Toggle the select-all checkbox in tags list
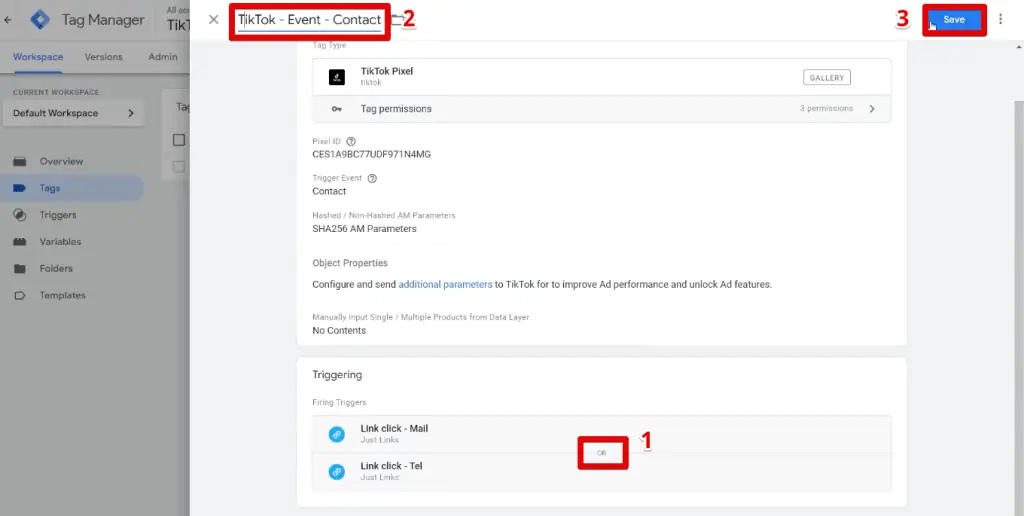Screen dimensions: 1024x516 click(179, 140)
